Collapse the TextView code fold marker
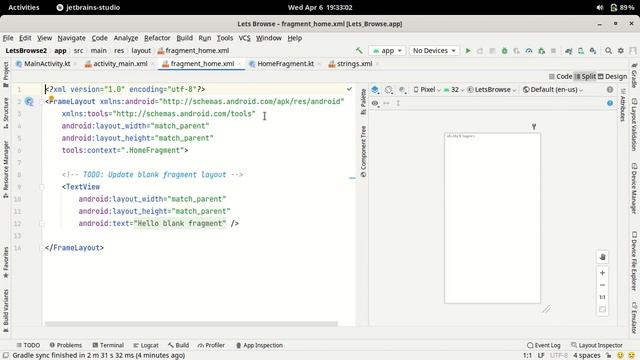This screenshot has width=640, height=360. point(42,187)
